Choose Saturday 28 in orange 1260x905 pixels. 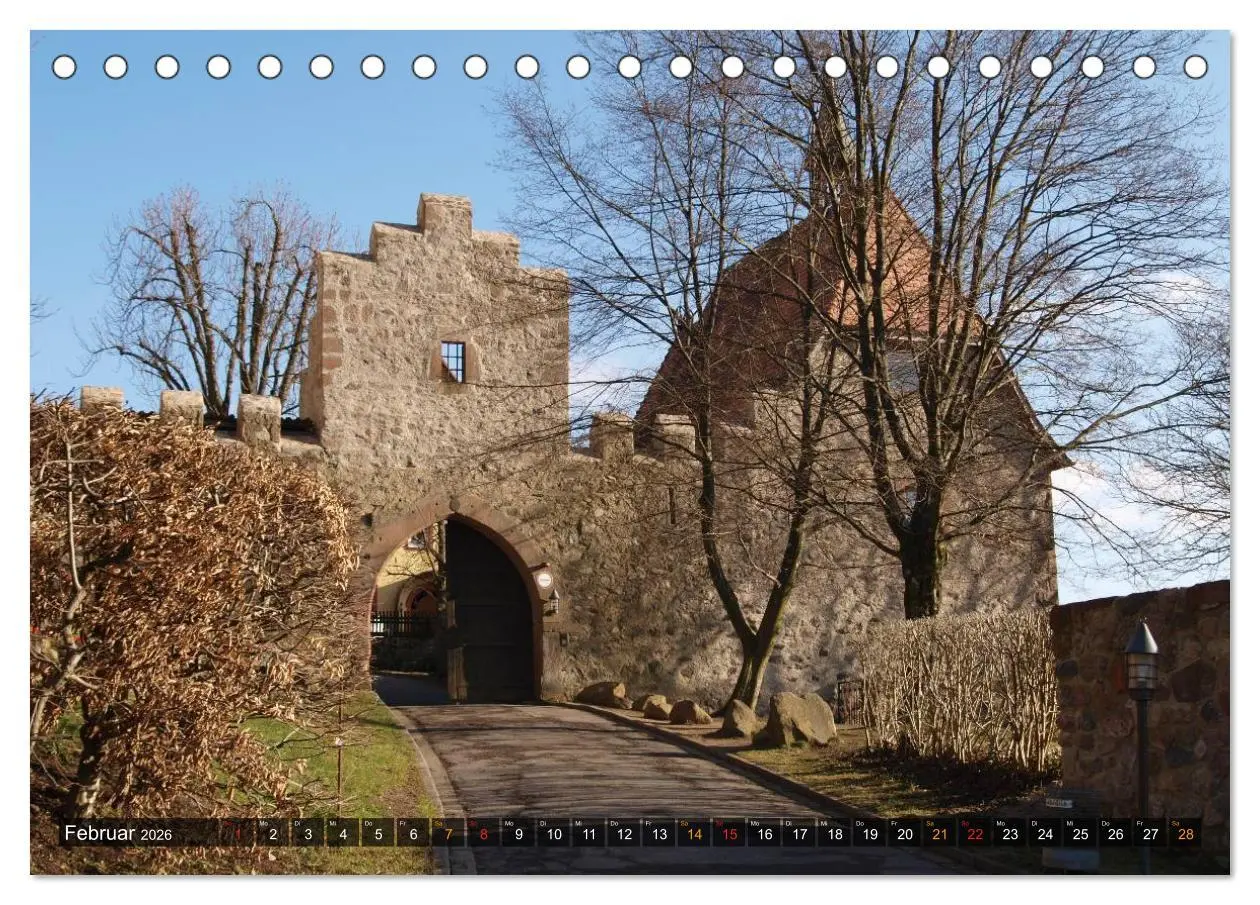tap(1185, 833)
